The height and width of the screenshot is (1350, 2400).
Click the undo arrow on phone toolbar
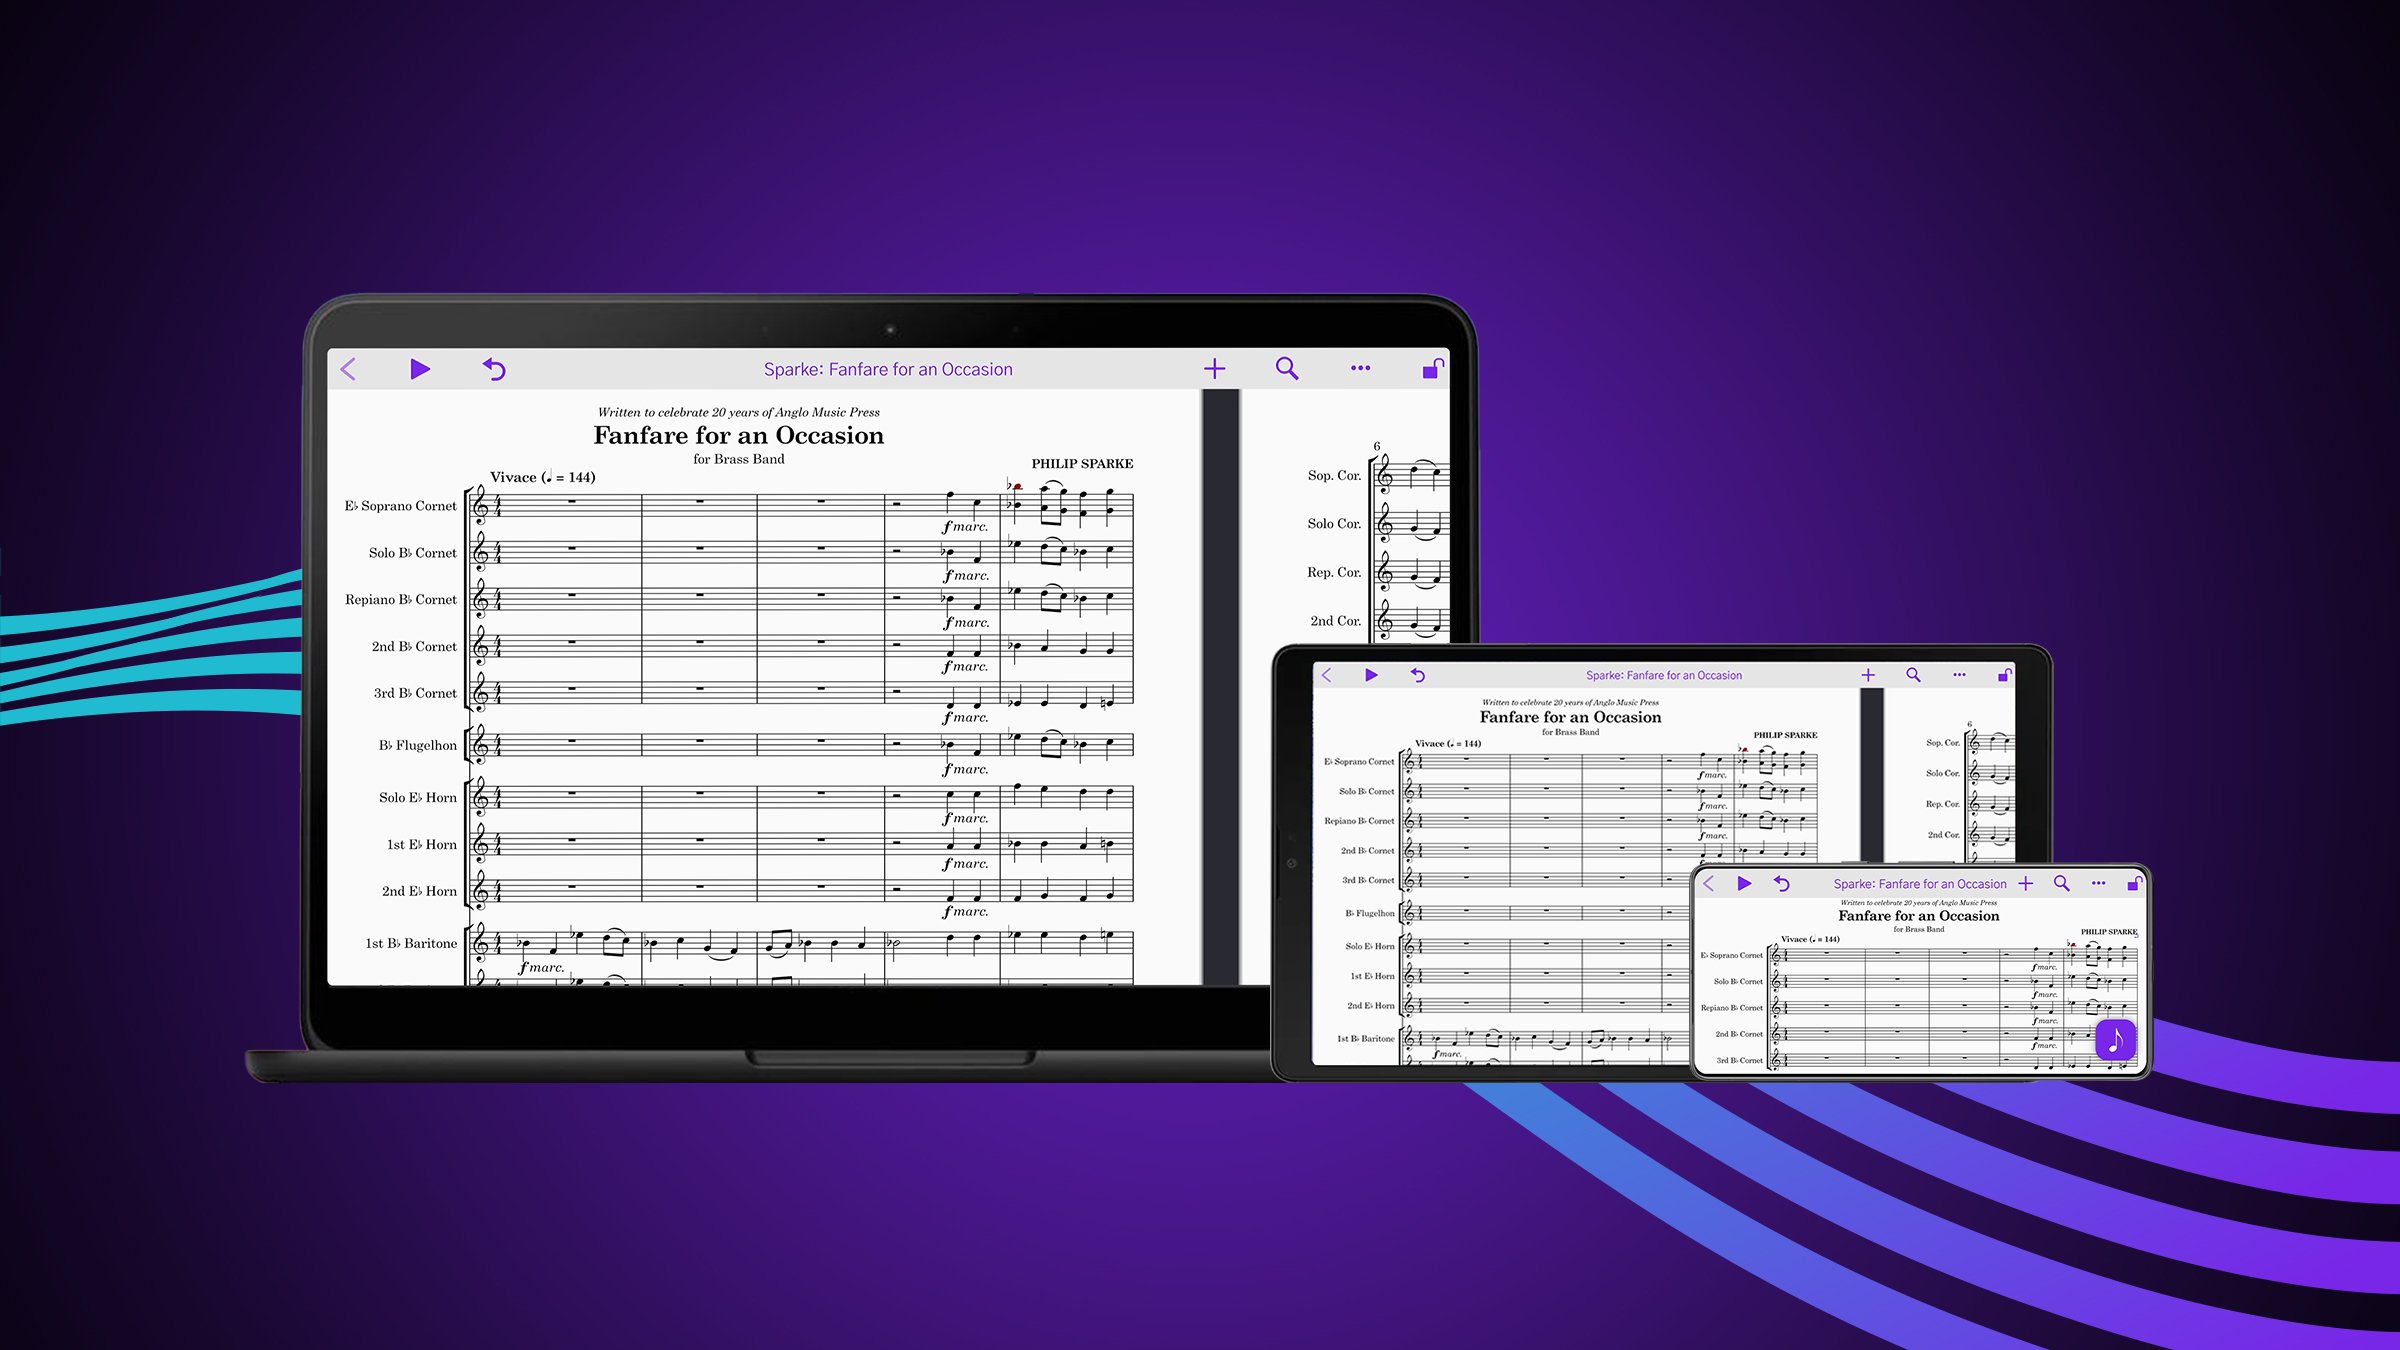point(1781,884)
